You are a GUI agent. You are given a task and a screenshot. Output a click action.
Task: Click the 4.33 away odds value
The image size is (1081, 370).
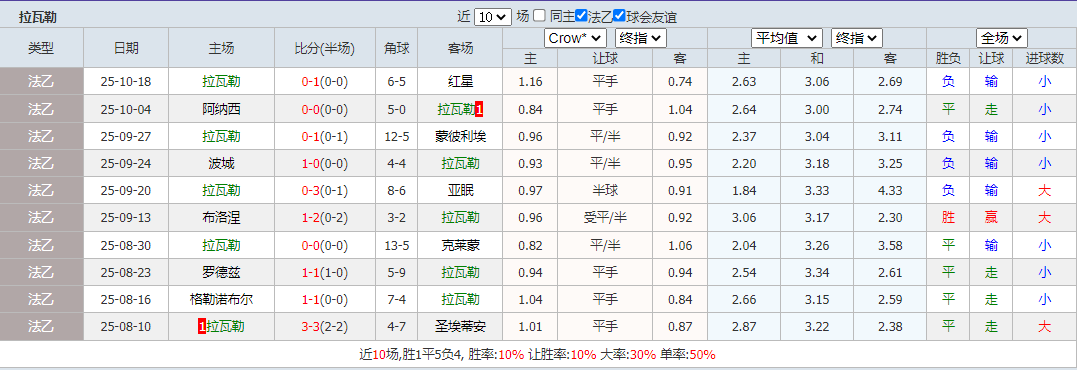890,191
